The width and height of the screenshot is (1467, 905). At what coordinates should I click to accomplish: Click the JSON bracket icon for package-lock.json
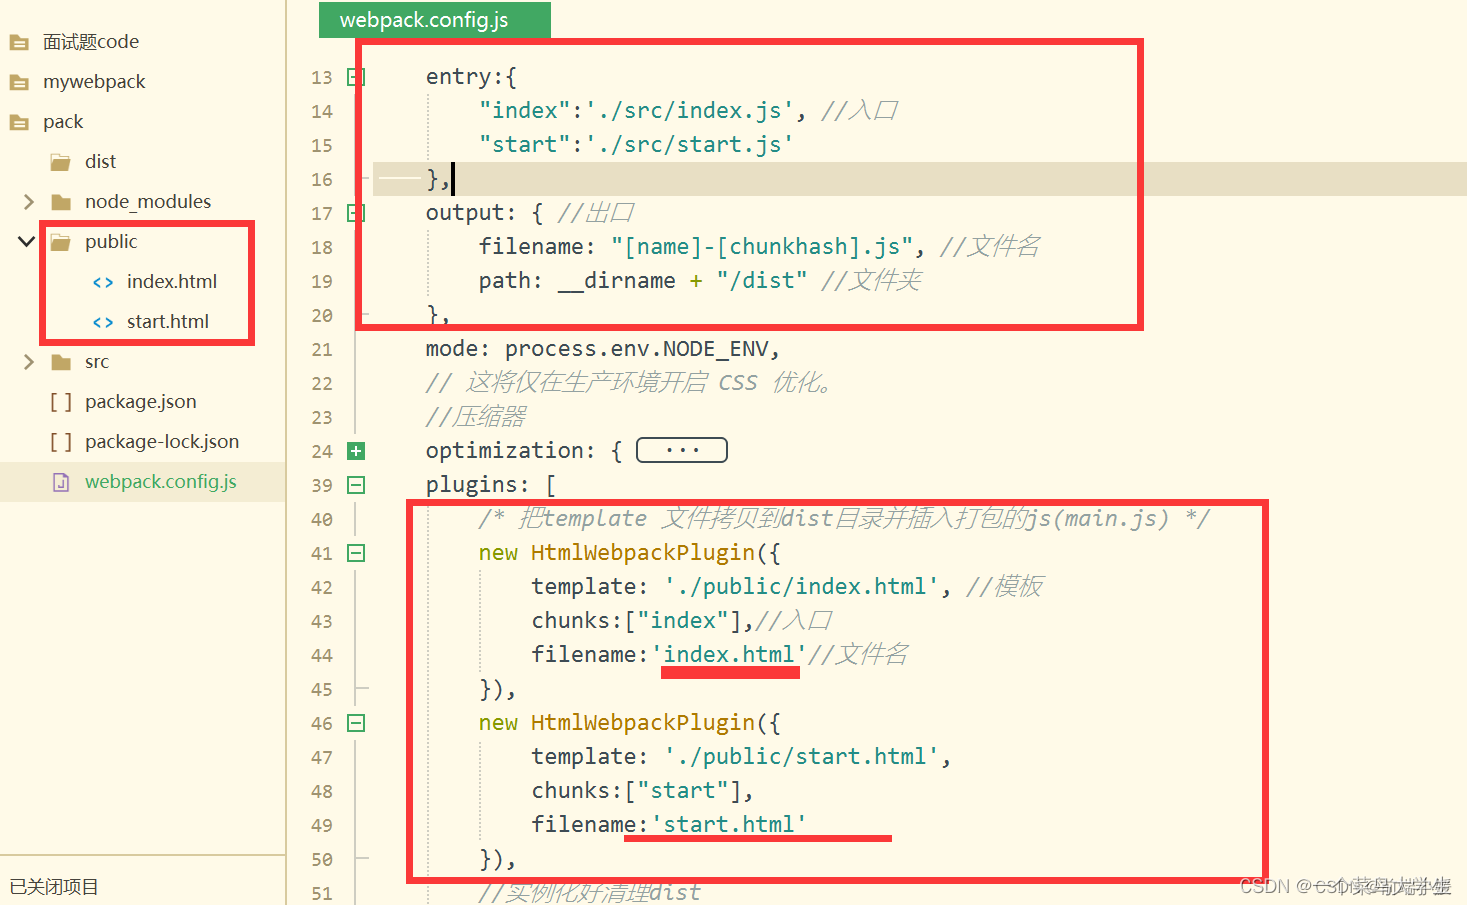[61, 442]
